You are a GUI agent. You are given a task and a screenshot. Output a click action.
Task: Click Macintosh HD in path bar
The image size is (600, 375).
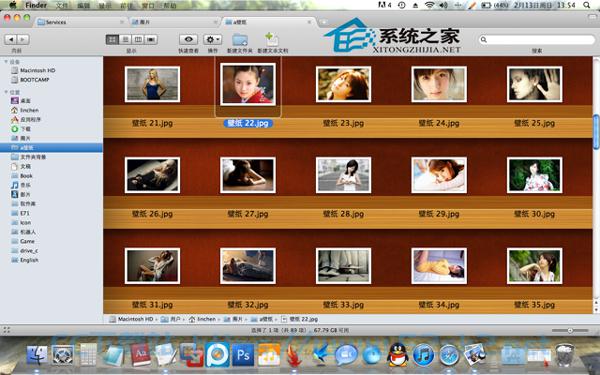[131, 319]
